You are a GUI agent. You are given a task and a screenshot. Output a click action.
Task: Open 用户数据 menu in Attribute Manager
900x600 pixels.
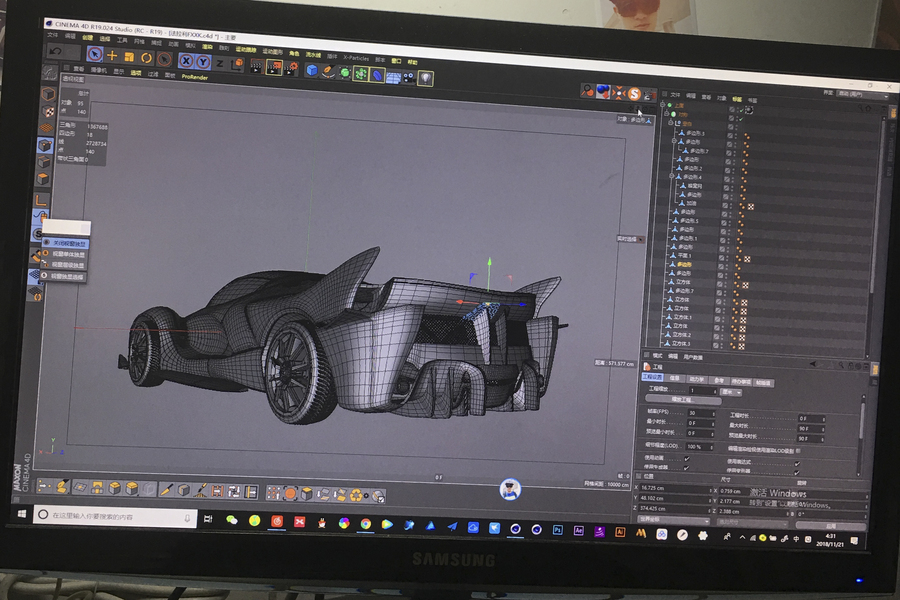tap(693, 357)
